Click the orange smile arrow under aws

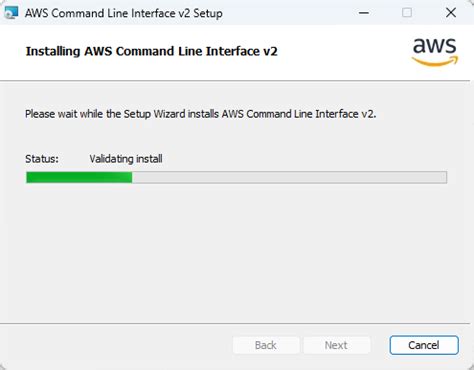pos(435,61)
